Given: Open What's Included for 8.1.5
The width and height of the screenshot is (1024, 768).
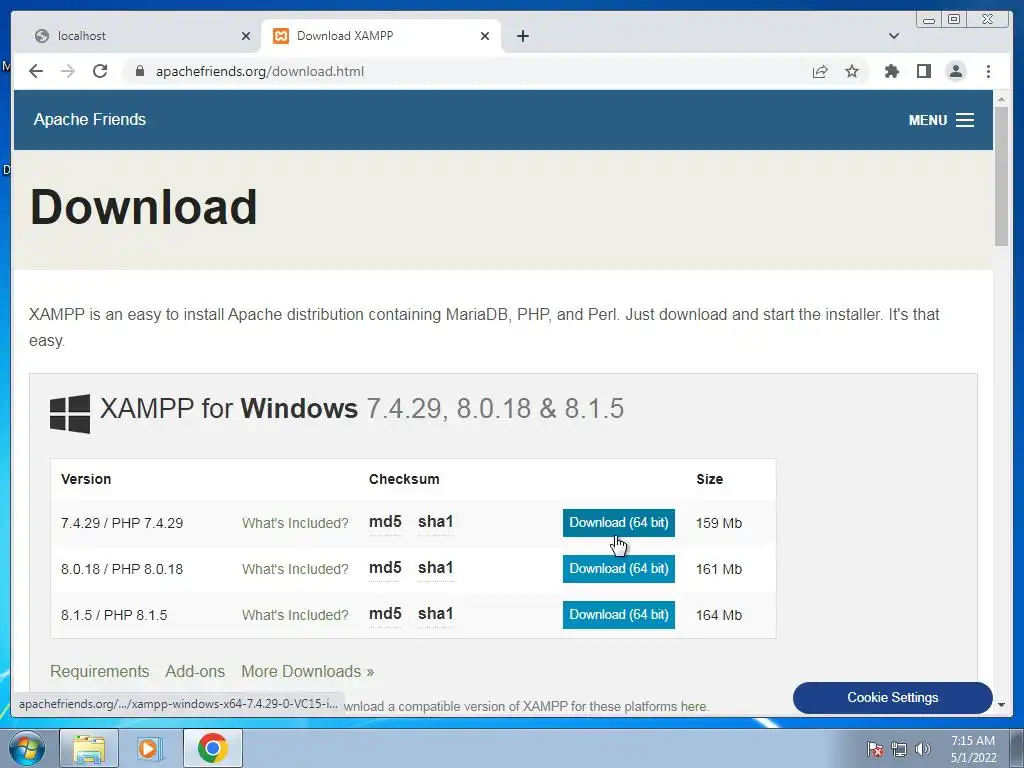Looking at the screenshot, I should pos(295,615).
